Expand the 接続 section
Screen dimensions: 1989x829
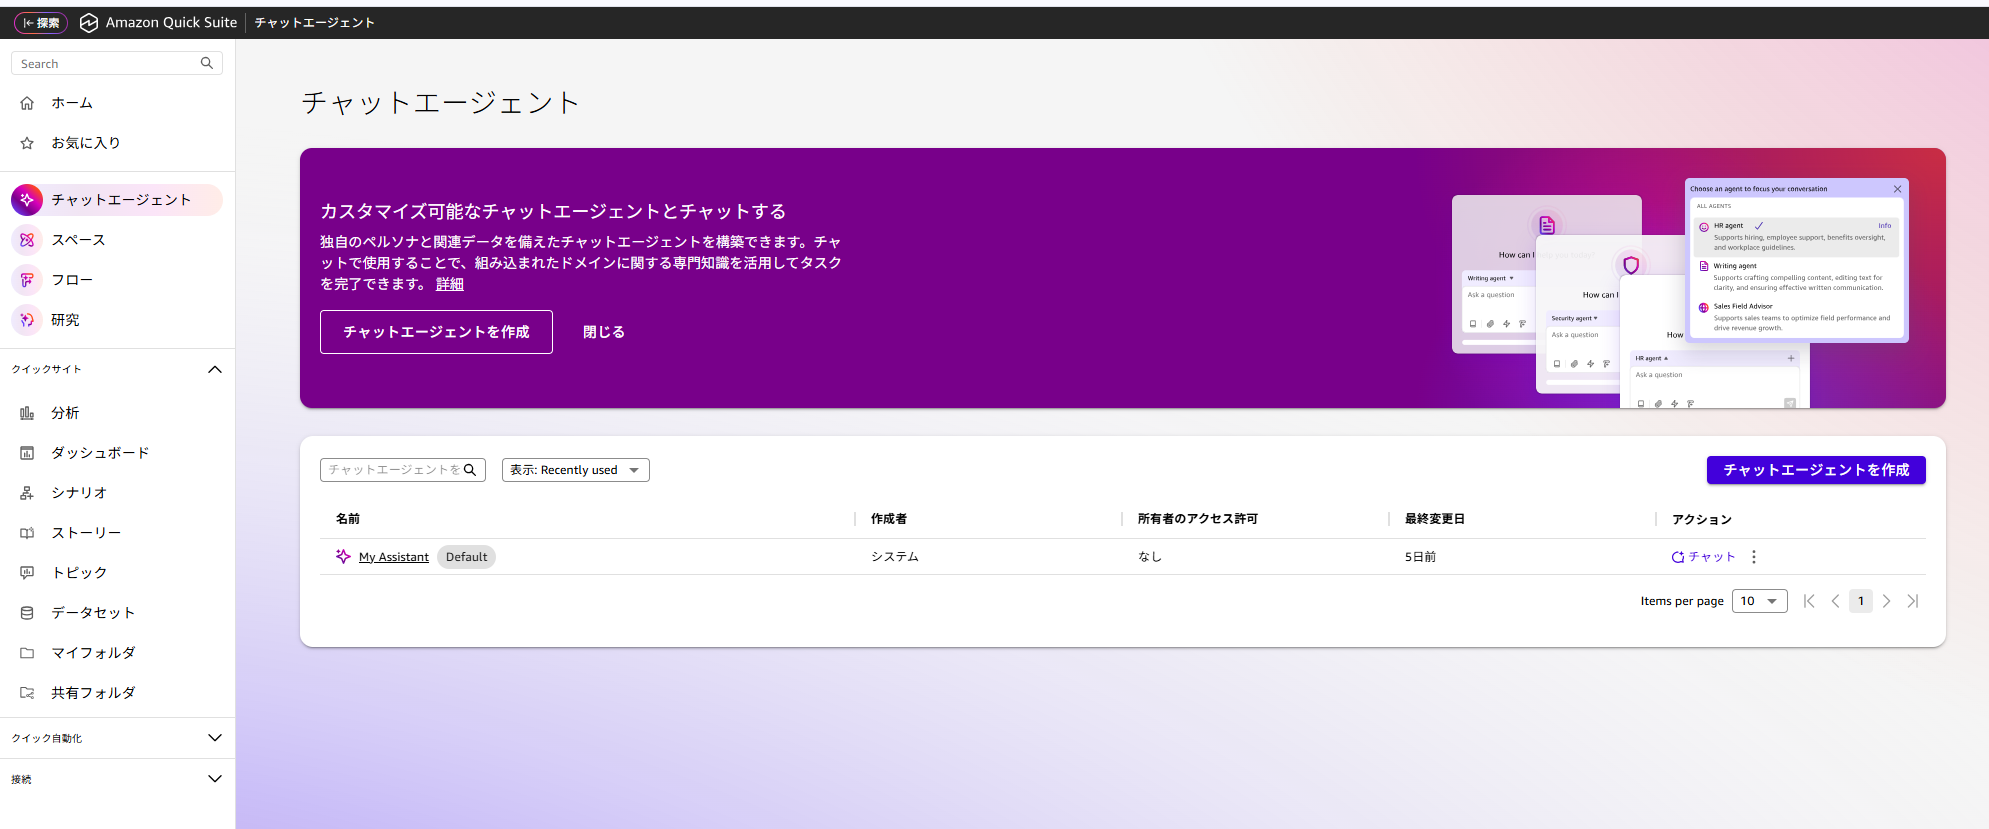pos(214,779)
